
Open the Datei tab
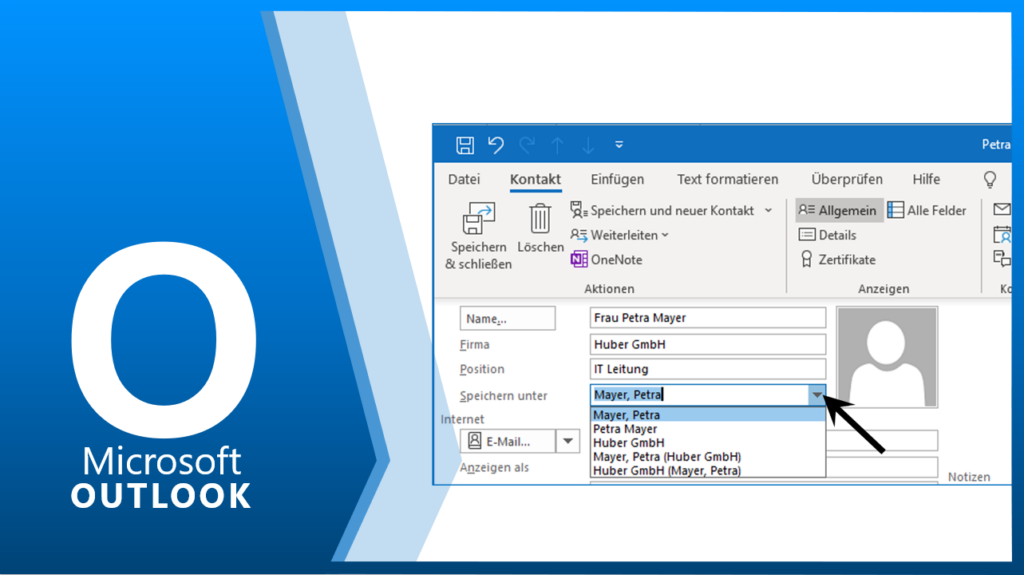coord(464,179)
